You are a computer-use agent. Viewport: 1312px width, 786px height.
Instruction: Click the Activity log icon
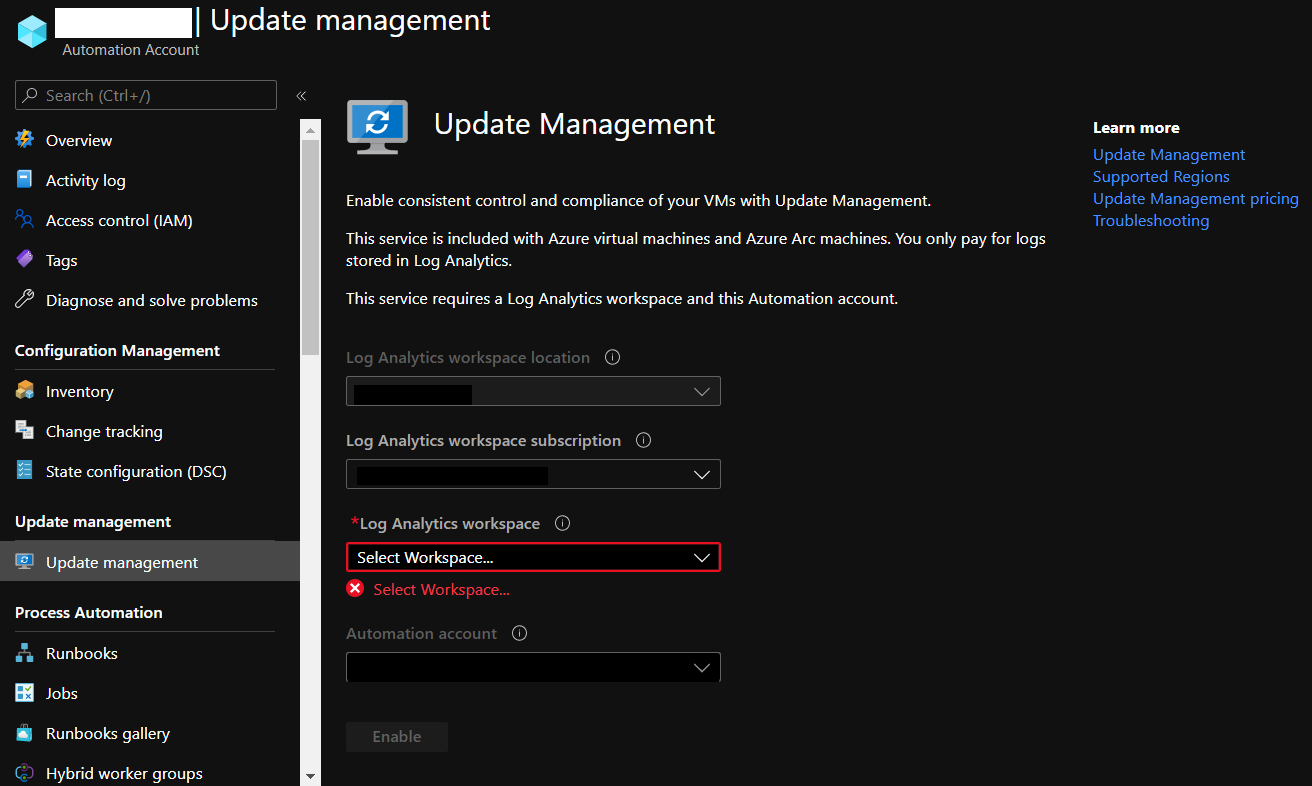click(x=25, y=179)
